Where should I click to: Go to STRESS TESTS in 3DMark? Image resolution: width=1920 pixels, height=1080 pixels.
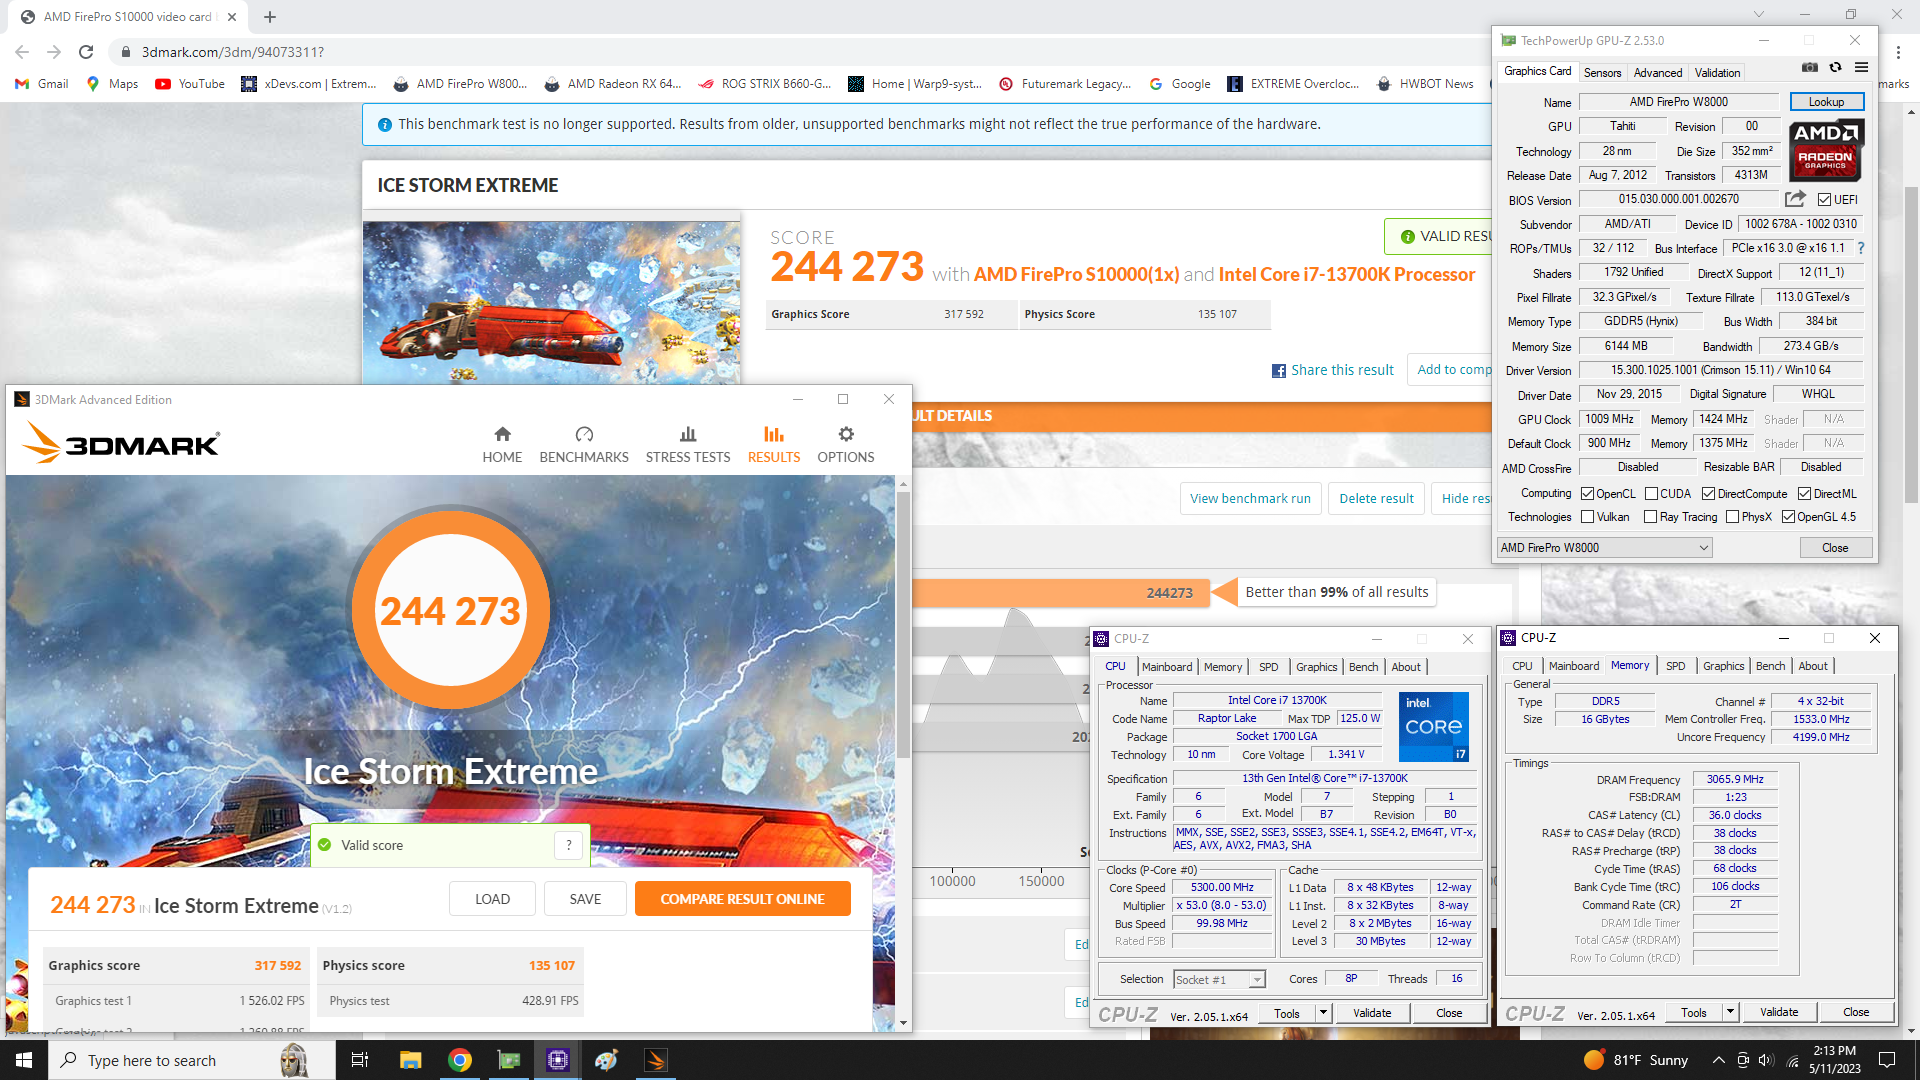pos(688,445)
